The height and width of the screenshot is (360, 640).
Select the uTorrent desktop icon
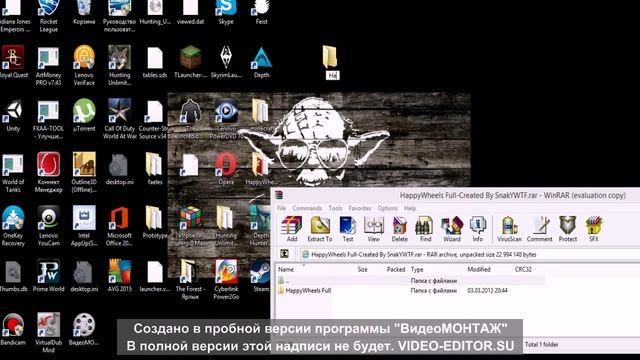[x=84, y=115]
